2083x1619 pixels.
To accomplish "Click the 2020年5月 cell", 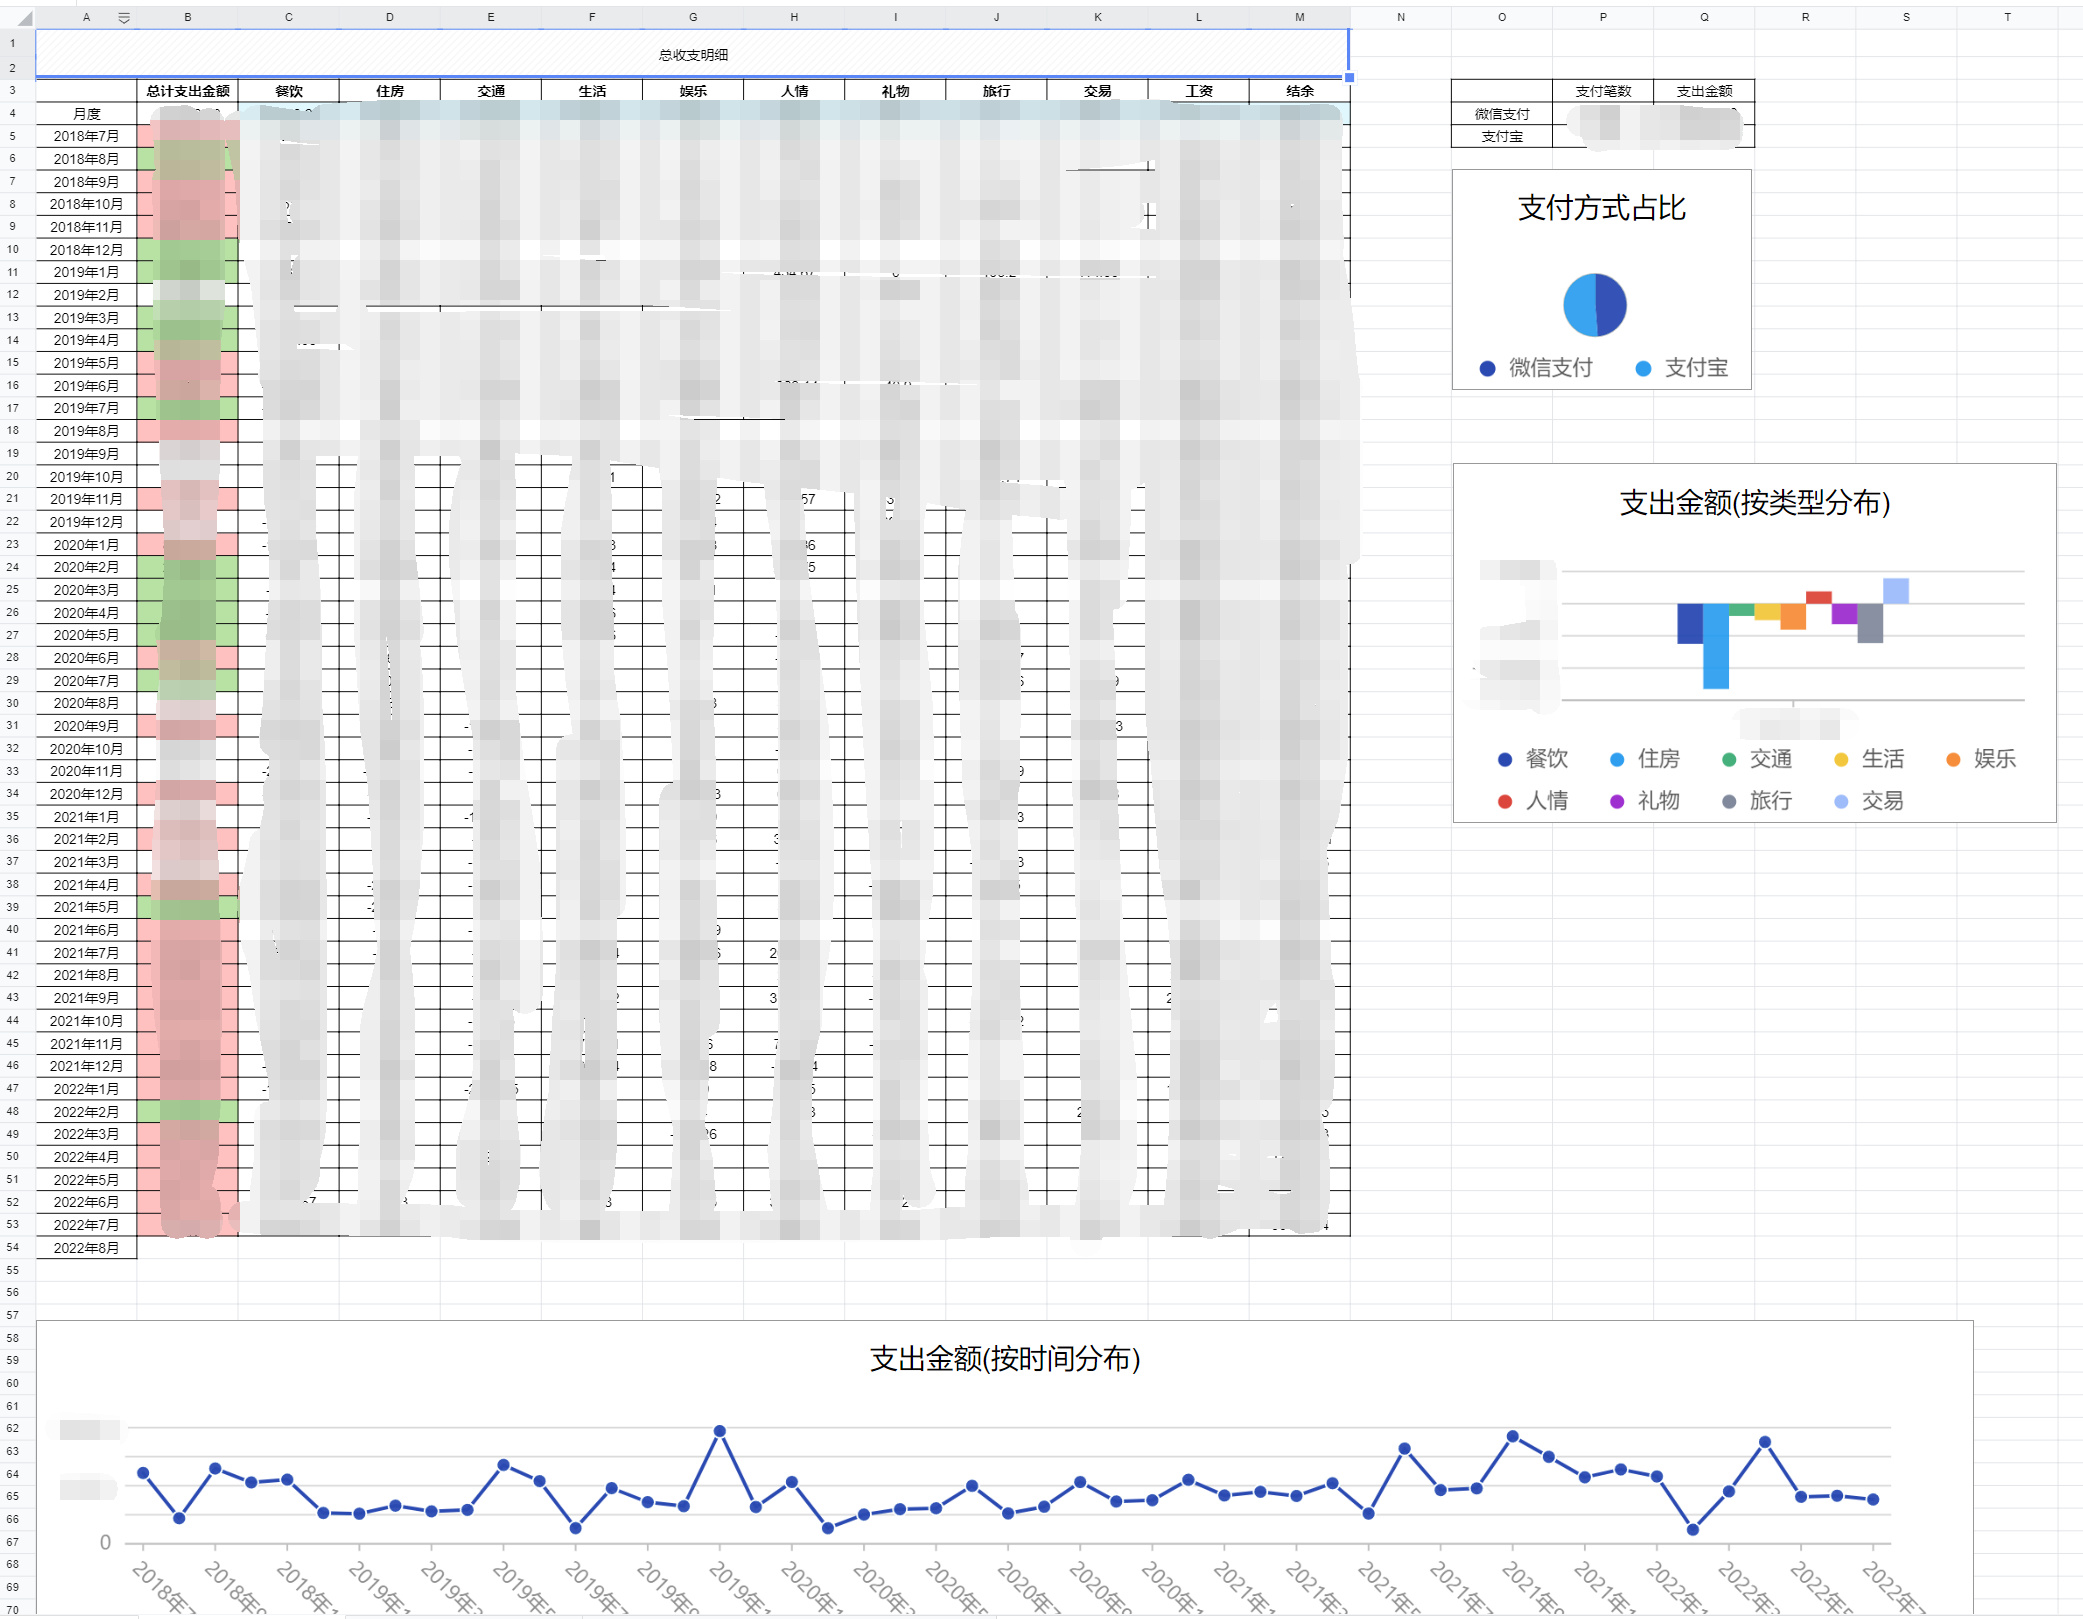I will [87, 635].
